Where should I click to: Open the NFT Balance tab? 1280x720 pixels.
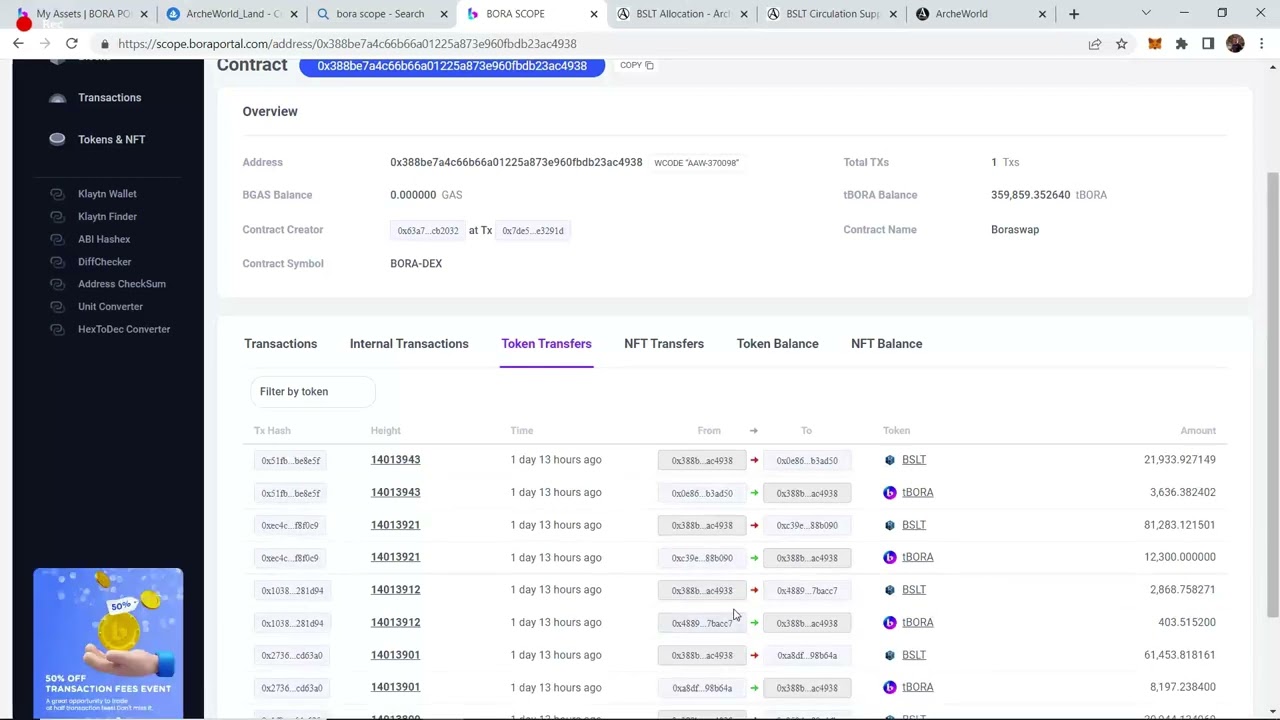point(886,344)
